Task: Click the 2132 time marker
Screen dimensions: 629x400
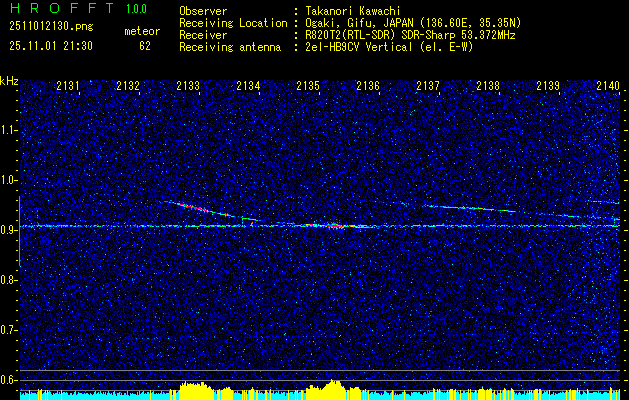Action: 128,85
